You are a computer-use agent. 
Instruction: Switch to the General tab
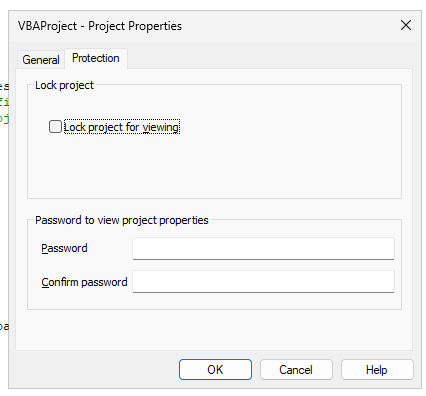(41, 60)
